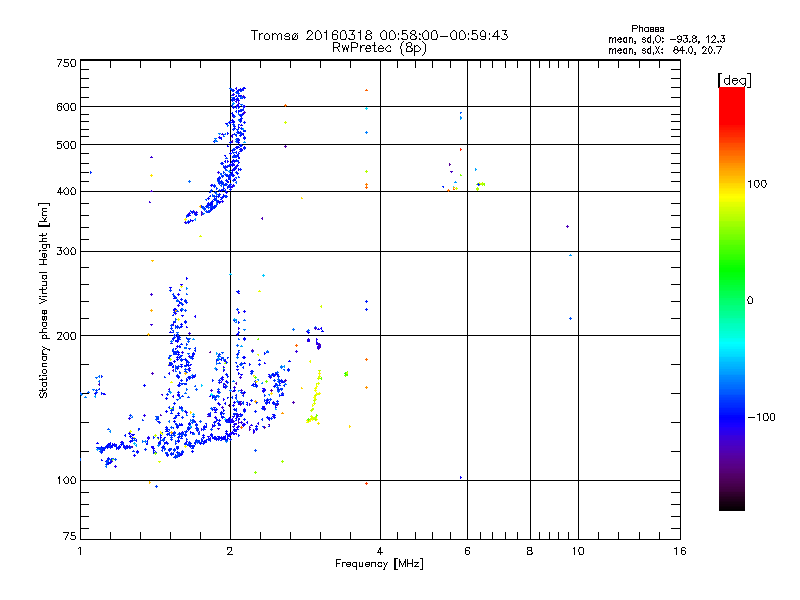800x600 pixels.
Task: Click the plot title 'Tromsø 20160318 00:58:00-00:59:43'
Action: click(379, 35)
